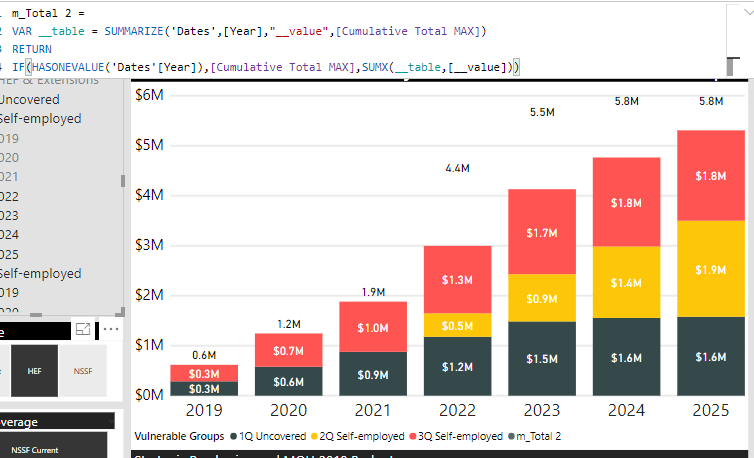
Task: Click the 5.5M total label above 2023
Action: click(x=542, y=112)
